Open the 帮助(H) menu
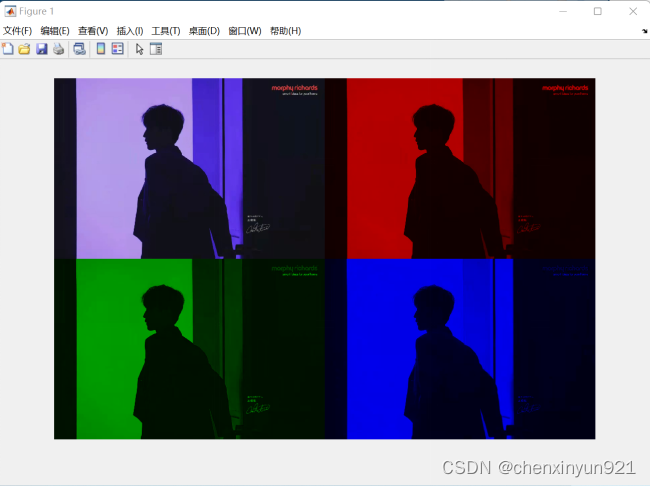Screen dimensions: 651x487 point(285,31)
